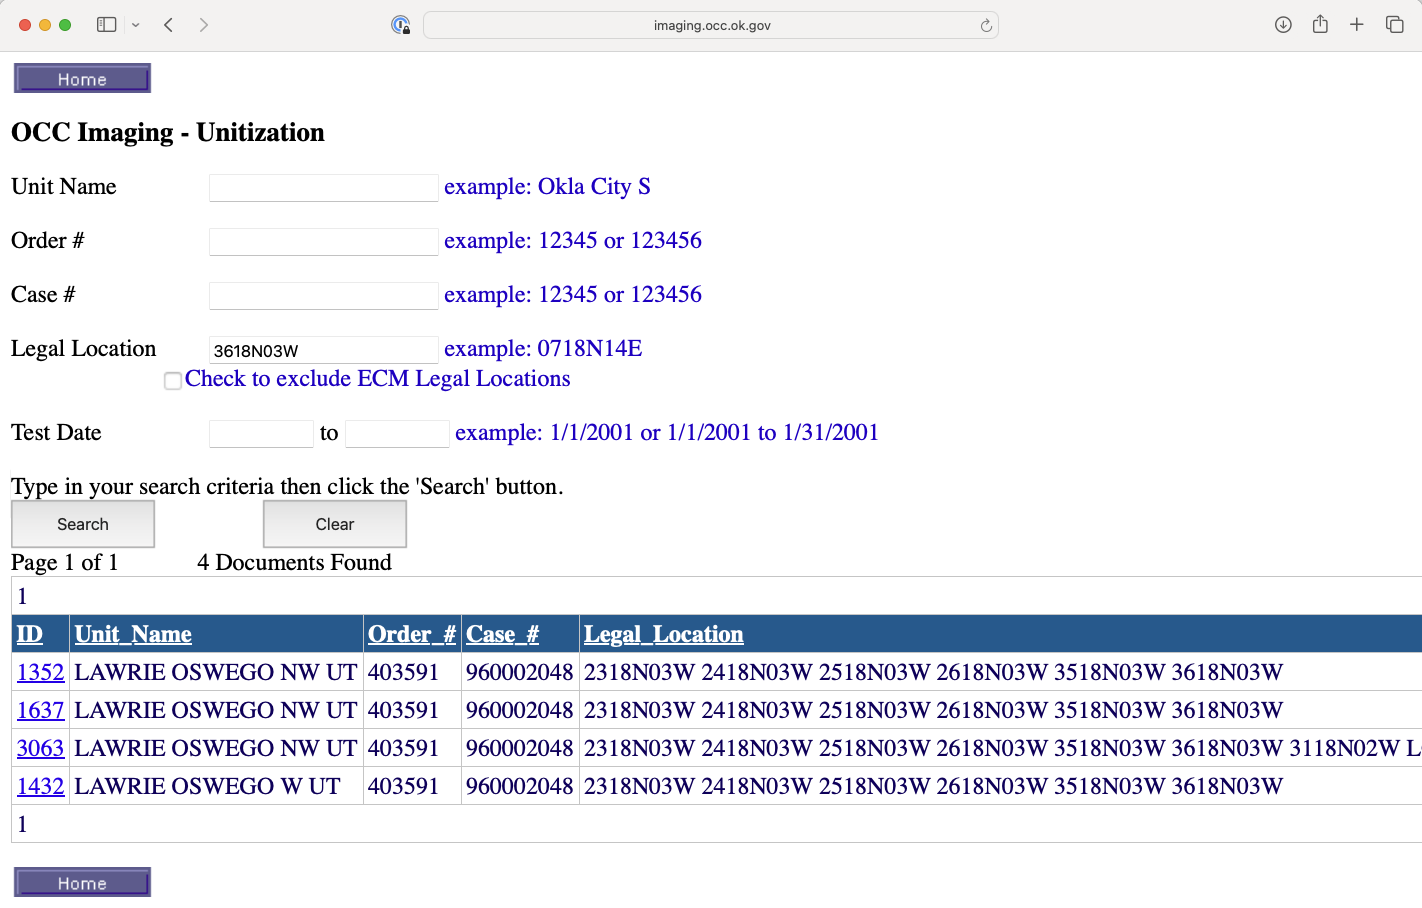Select the Test Date start field

261,434
